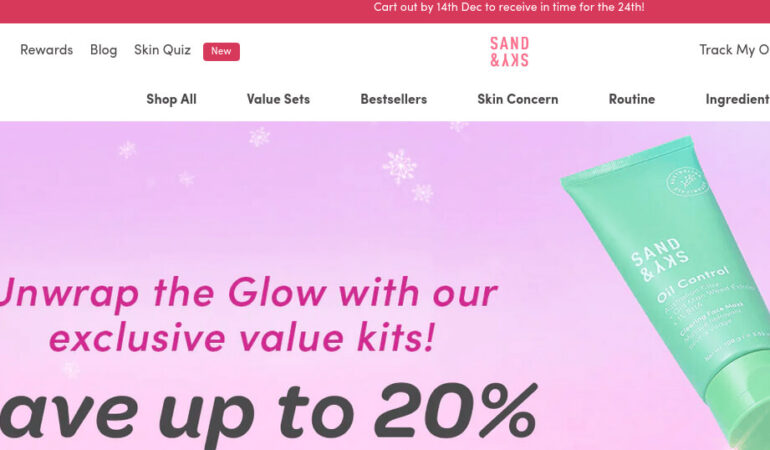Click the Sand & Sky logo on the tube
770x450 pixels.
(x=660, y=260)
